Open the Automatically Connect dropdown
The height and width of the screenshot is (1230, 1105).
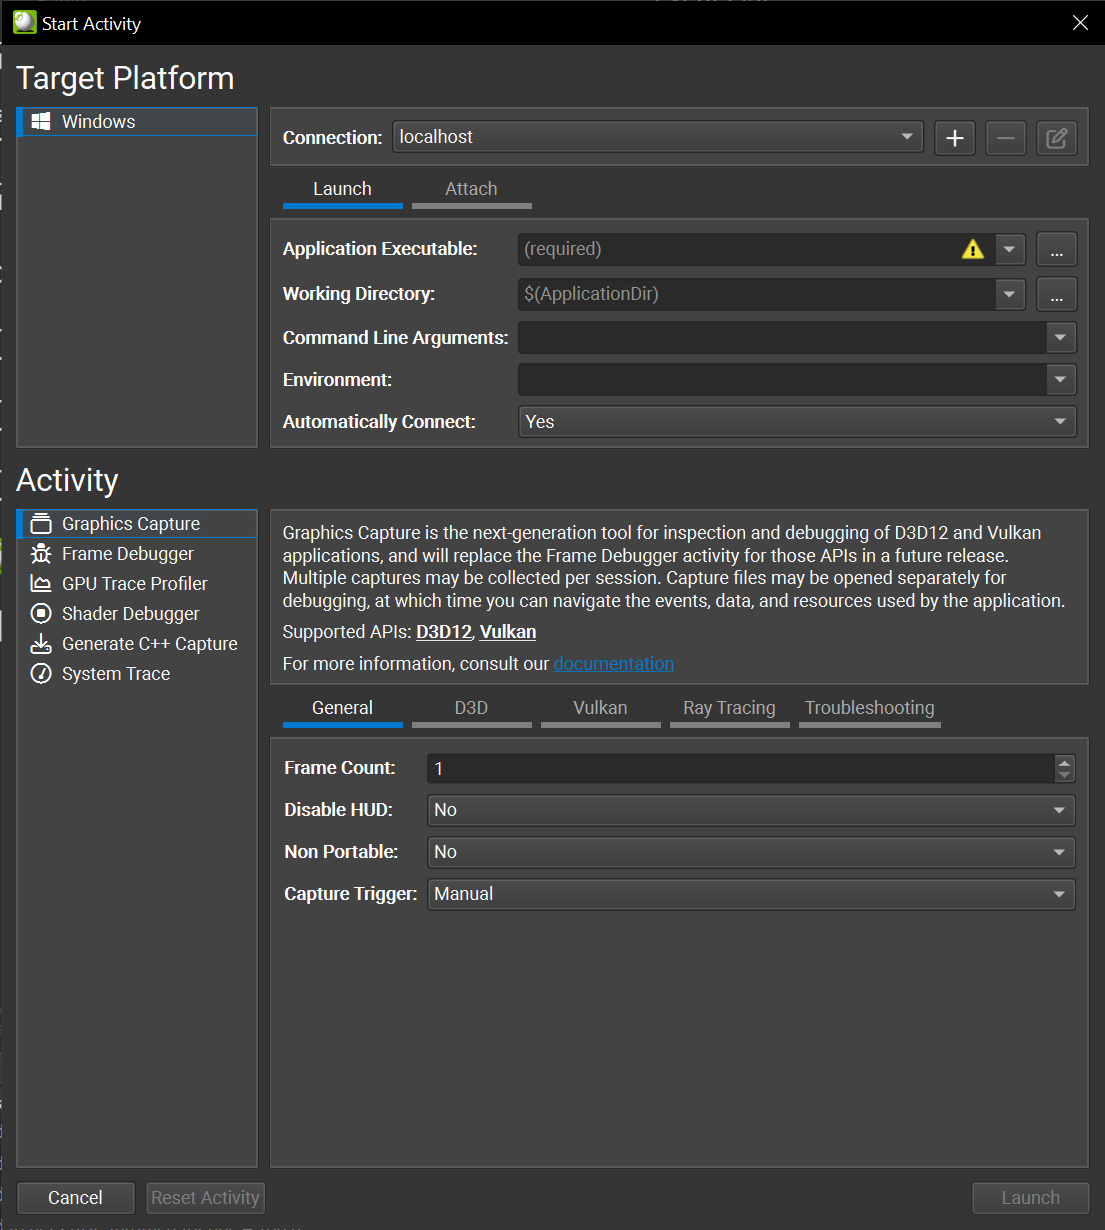[796, 422]
